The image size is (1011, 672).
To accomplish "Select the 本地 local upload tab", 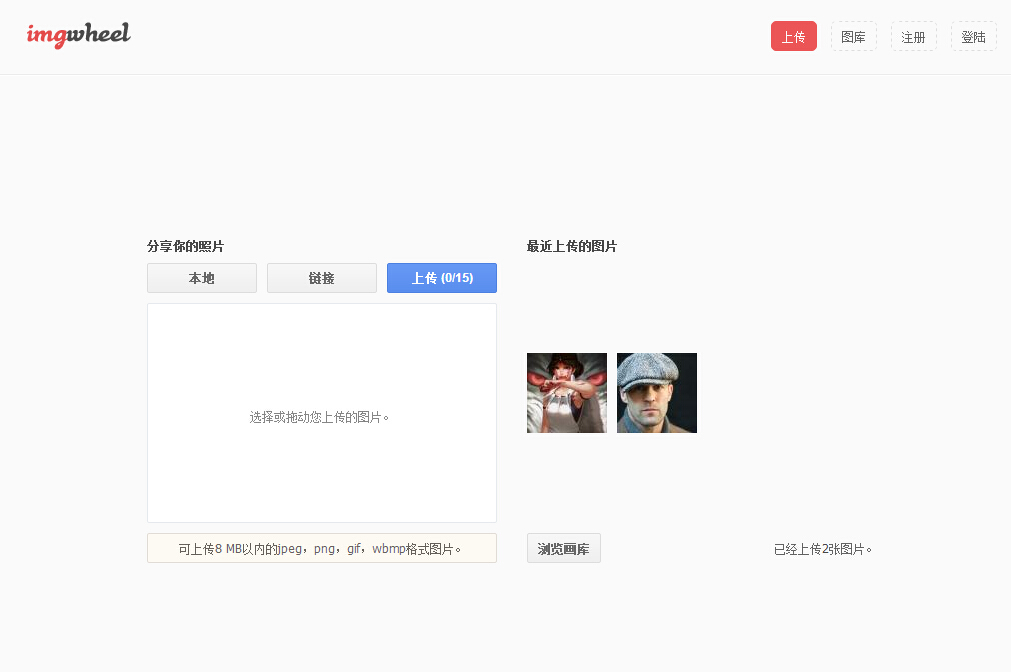I will click(202, 278).
